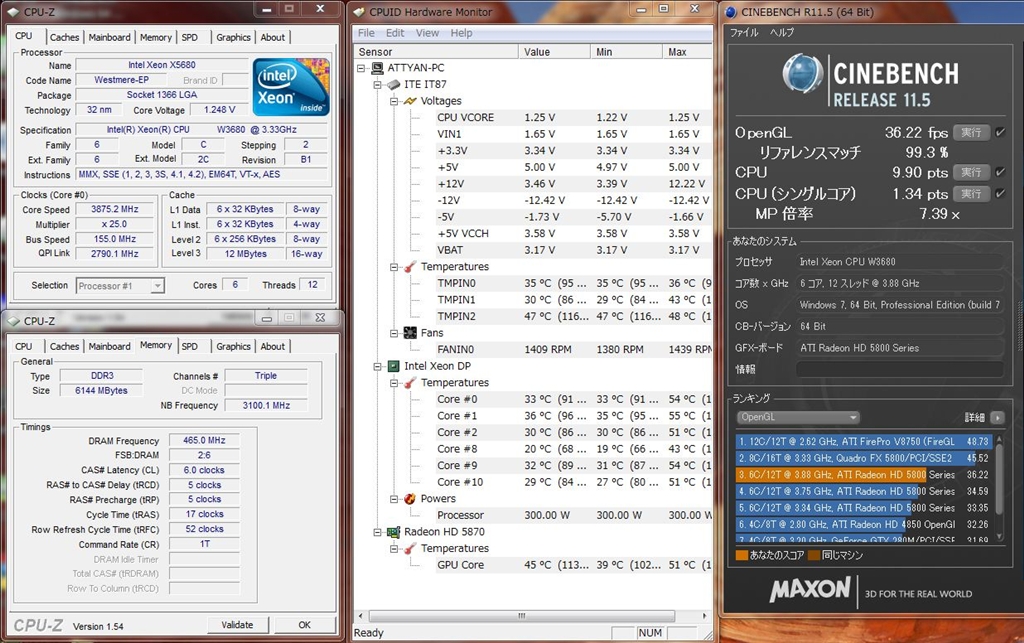Open the File menu in Hardware Monitor
The height and width of the screenshot is (643, 1024).
click(x=366, y=33)
